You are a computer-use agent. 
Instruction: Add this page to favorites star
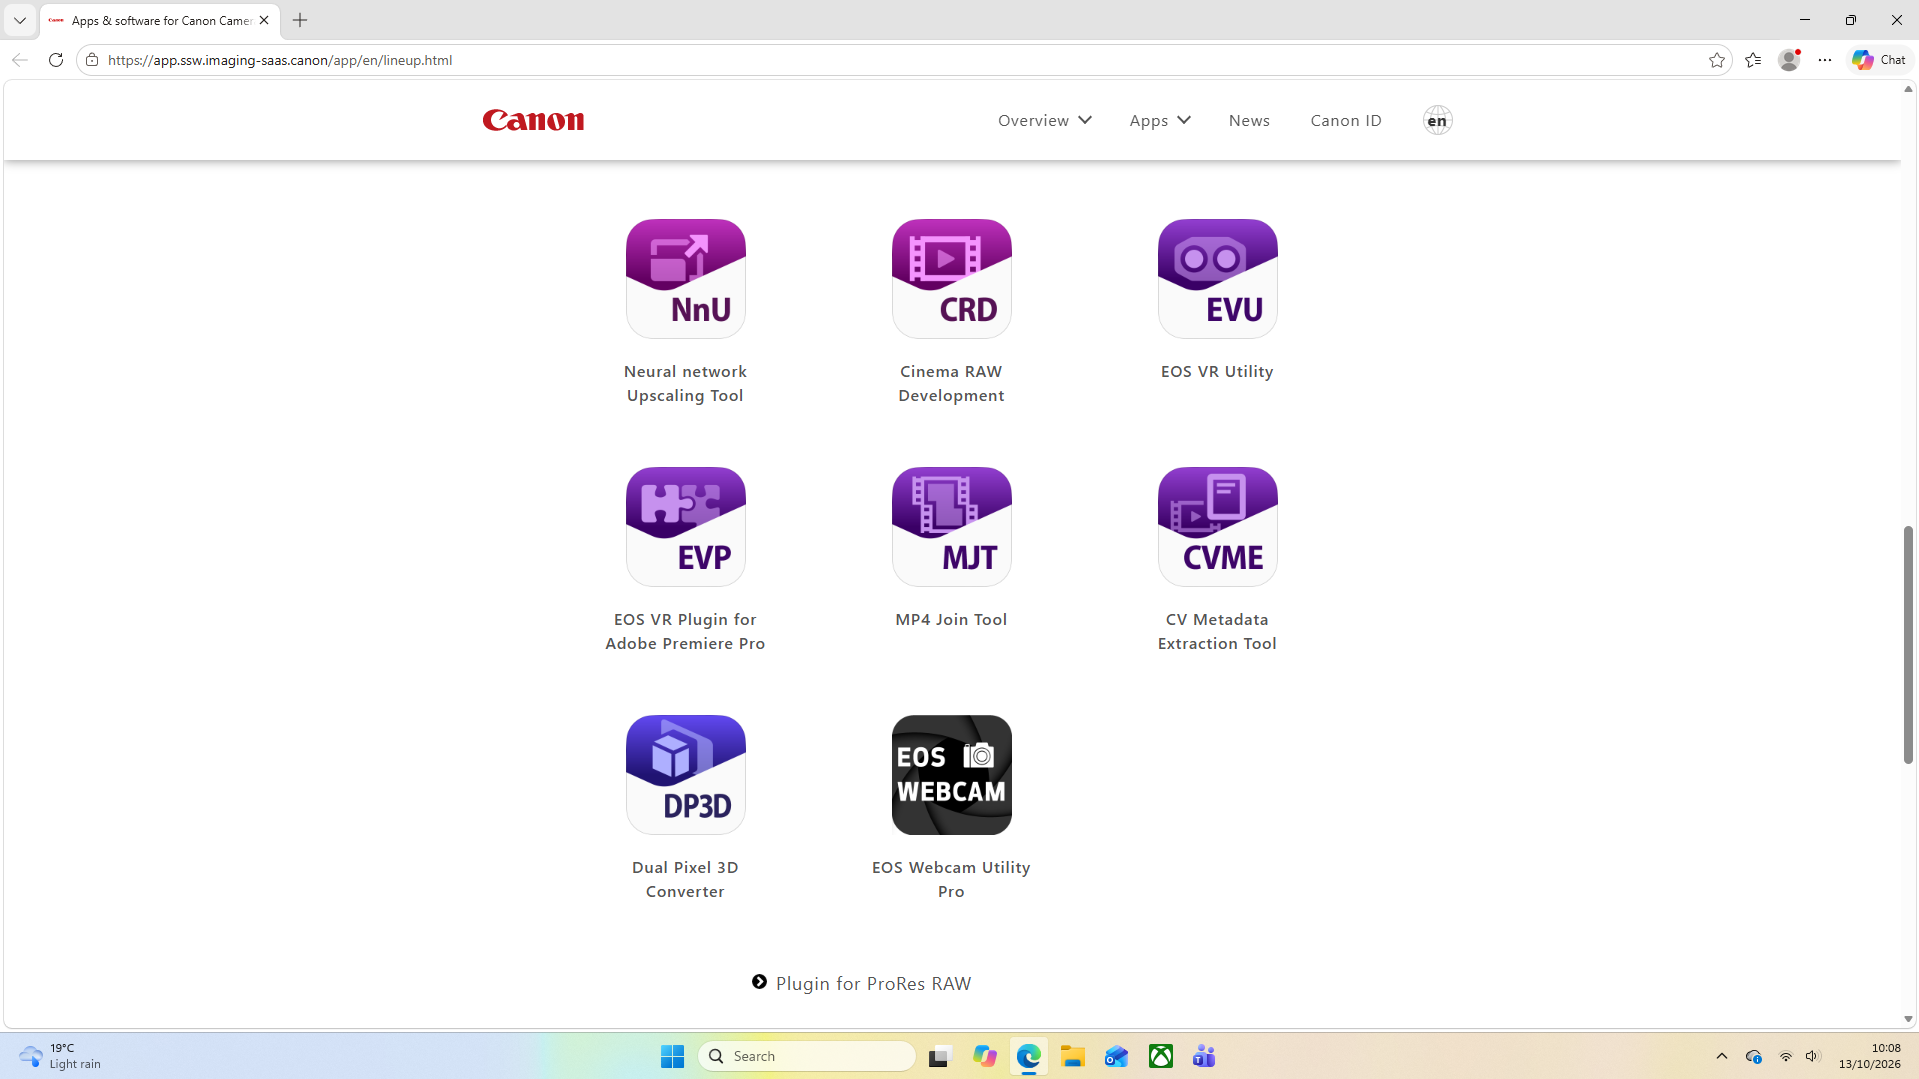pyautogui.click(x=1717, y=60)
